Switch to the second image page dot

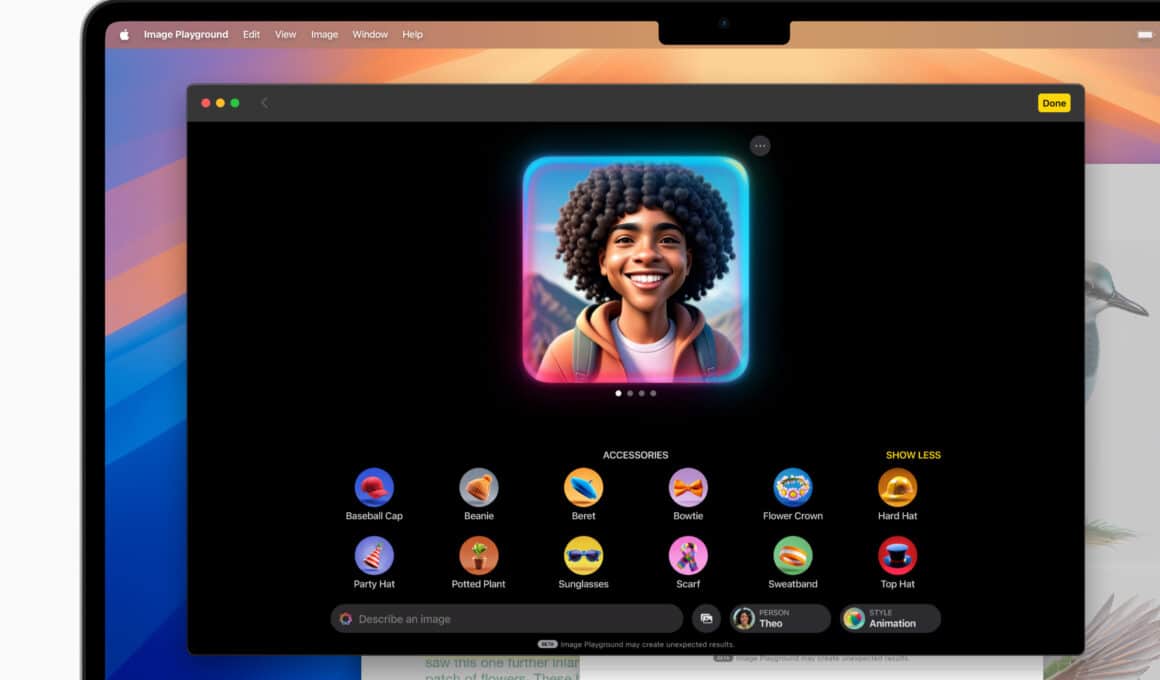[x=630, y=394]
